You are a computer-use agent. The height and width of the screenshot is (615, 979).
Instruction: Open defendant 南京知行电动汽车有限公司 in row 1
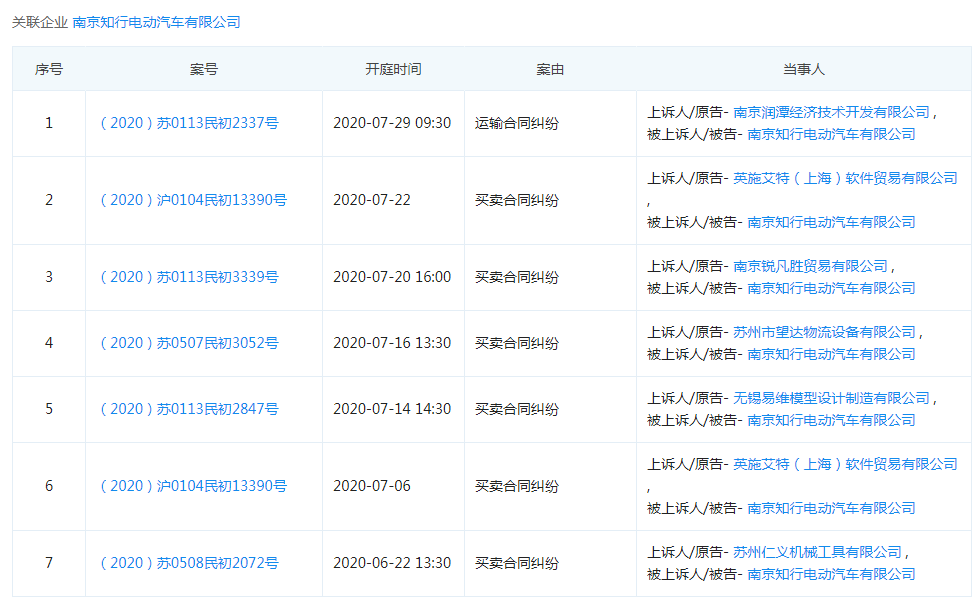click(831, 134)
